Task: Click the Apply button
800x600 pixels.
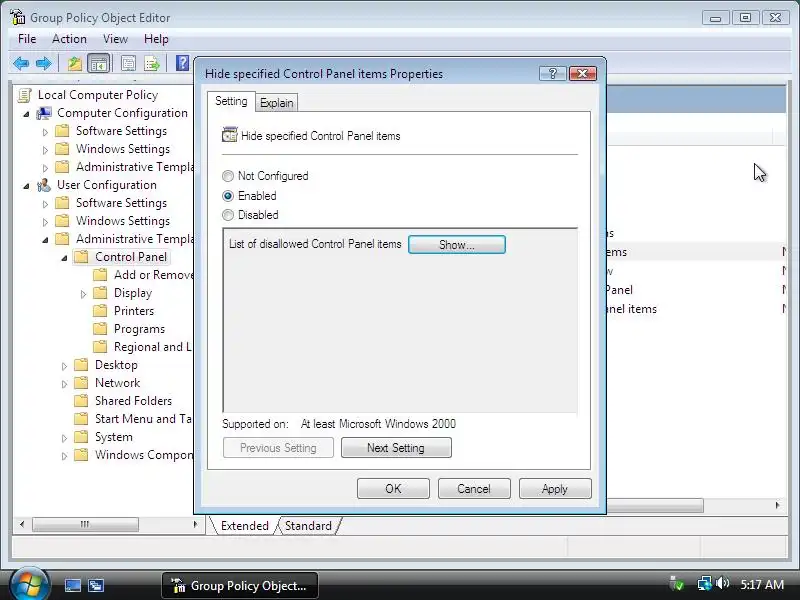Action: click(x=555, y=488)
